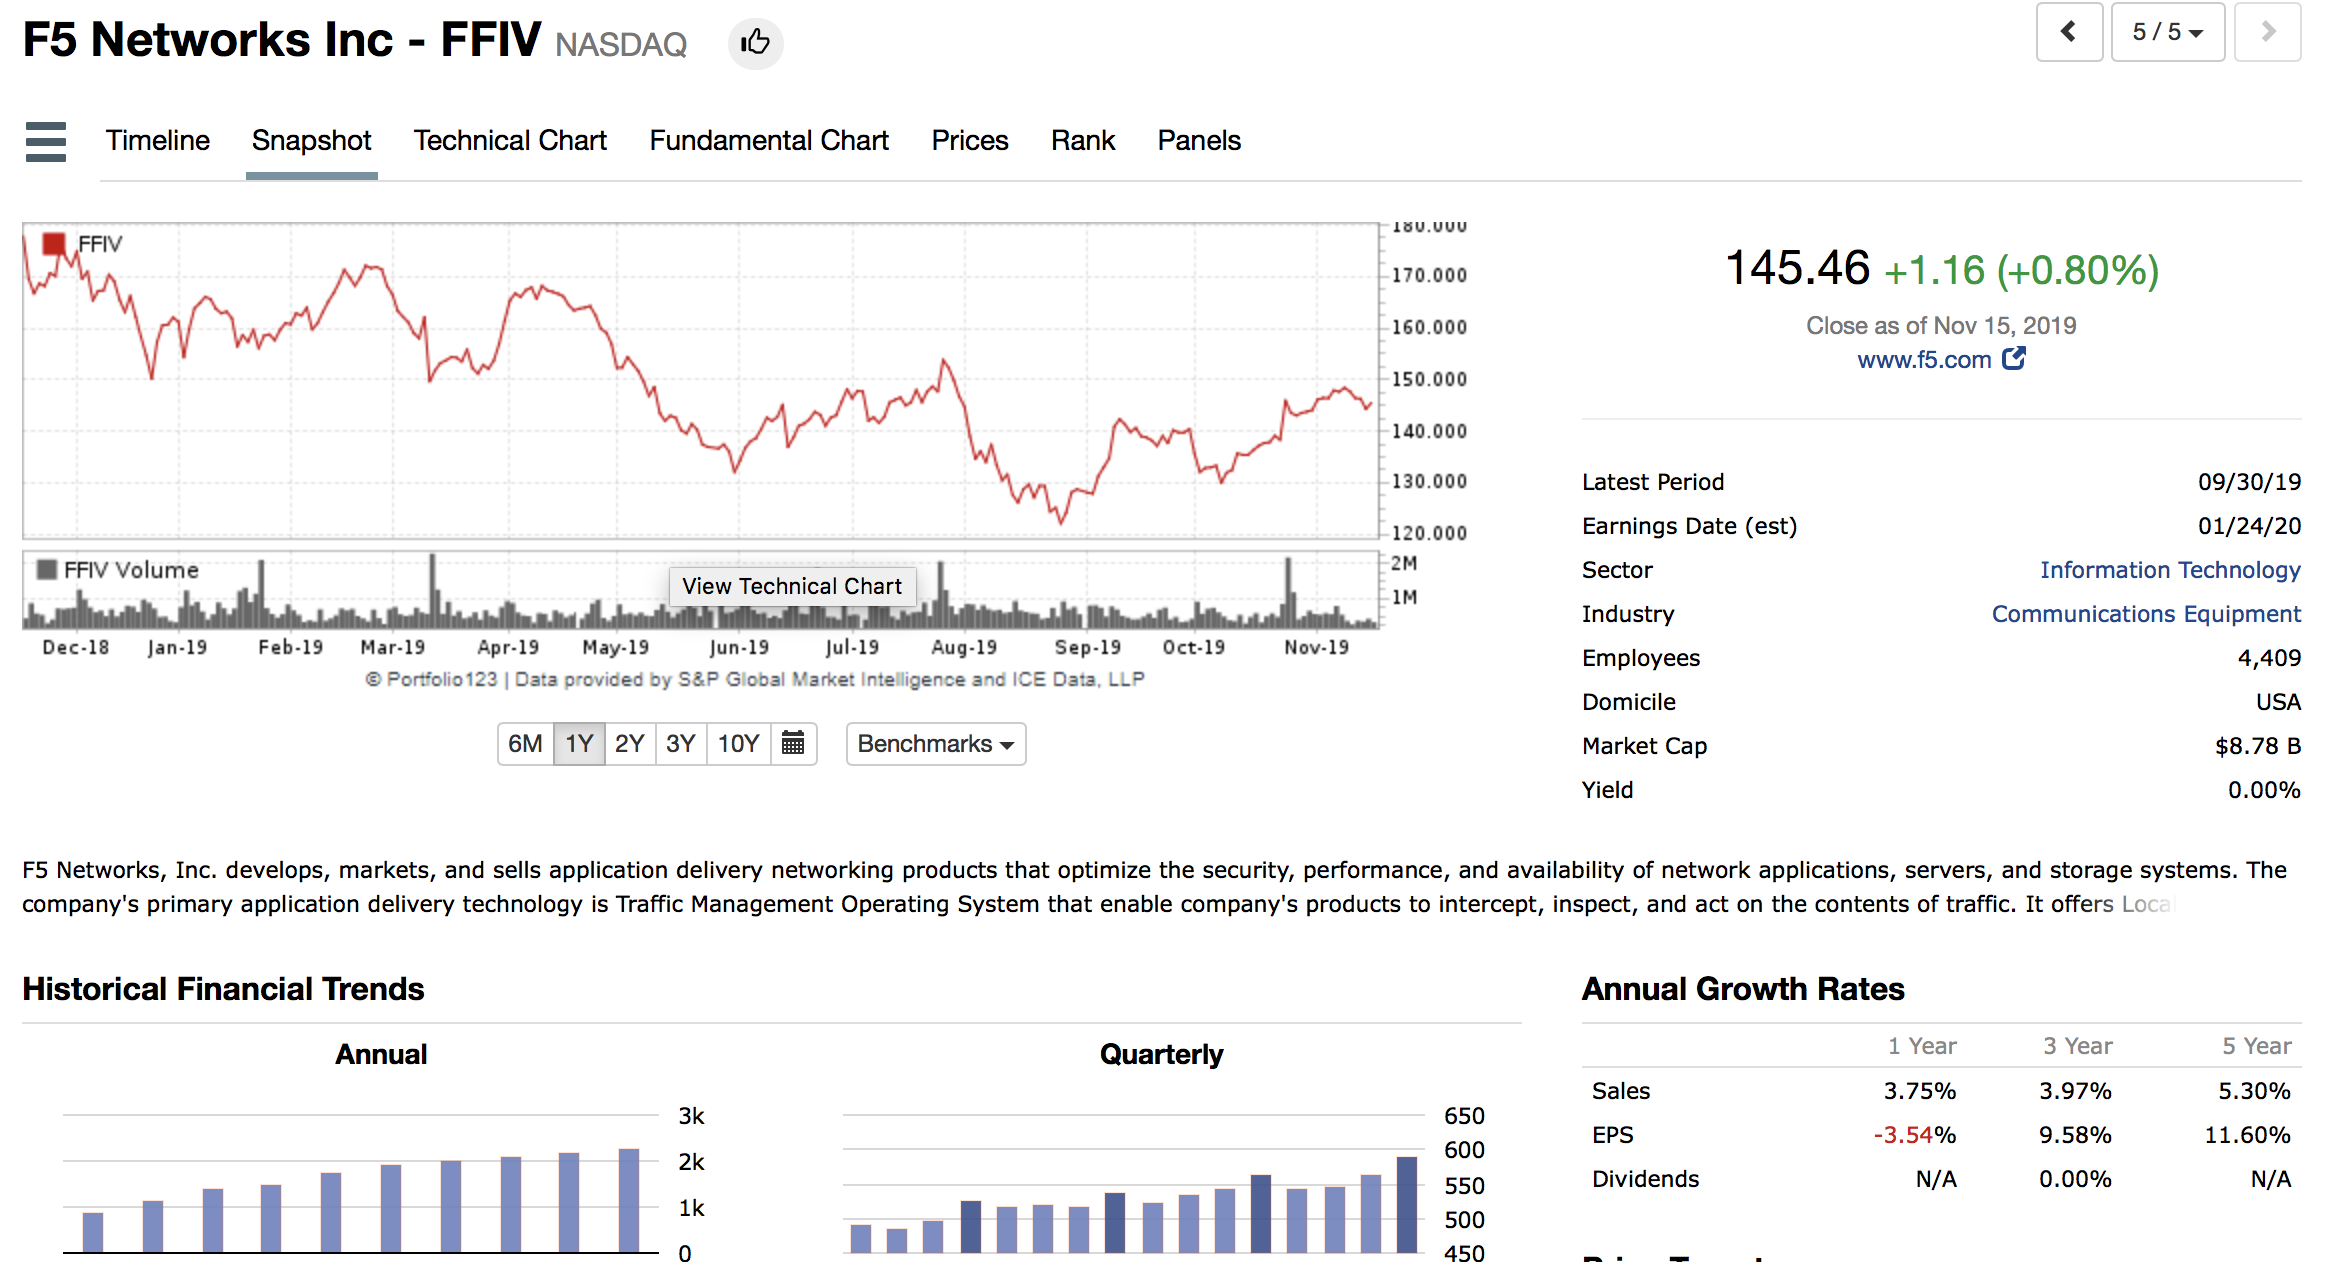Open the Information Technology sector link
Viewport: 2332px width, 1262px height.
pos(2170,570)
